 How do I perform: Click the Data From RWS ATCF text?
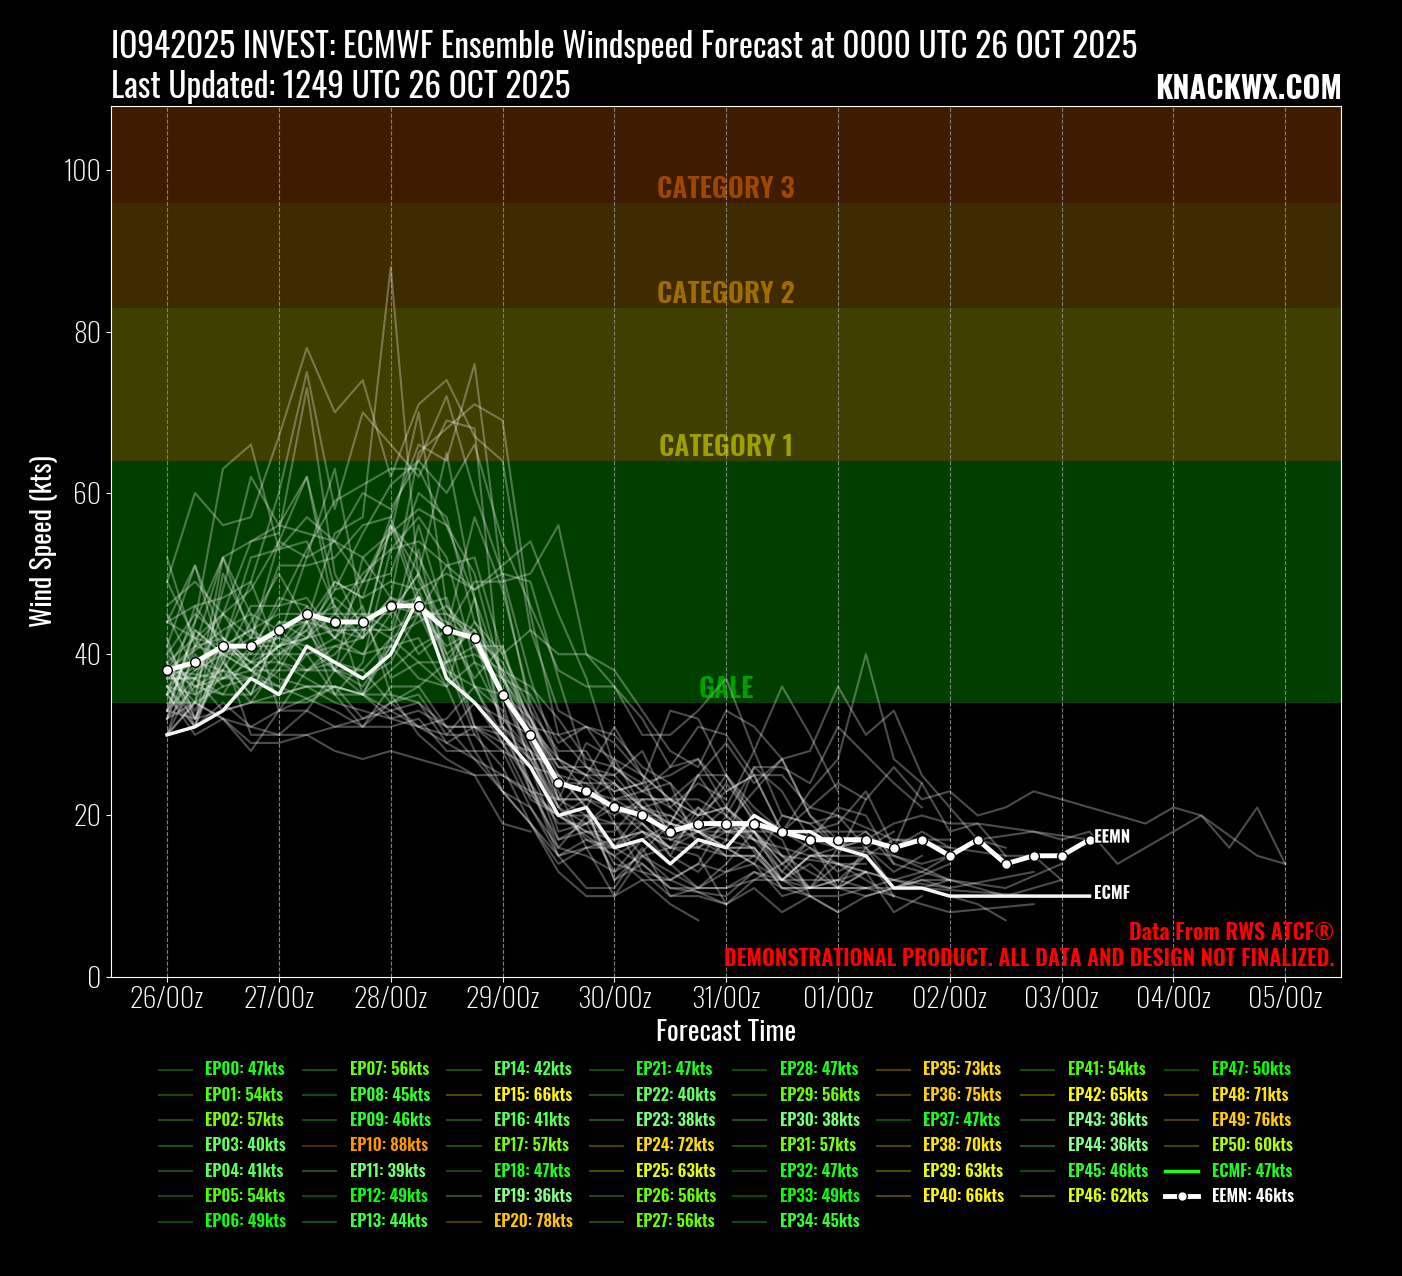(x=1231, y=932)
